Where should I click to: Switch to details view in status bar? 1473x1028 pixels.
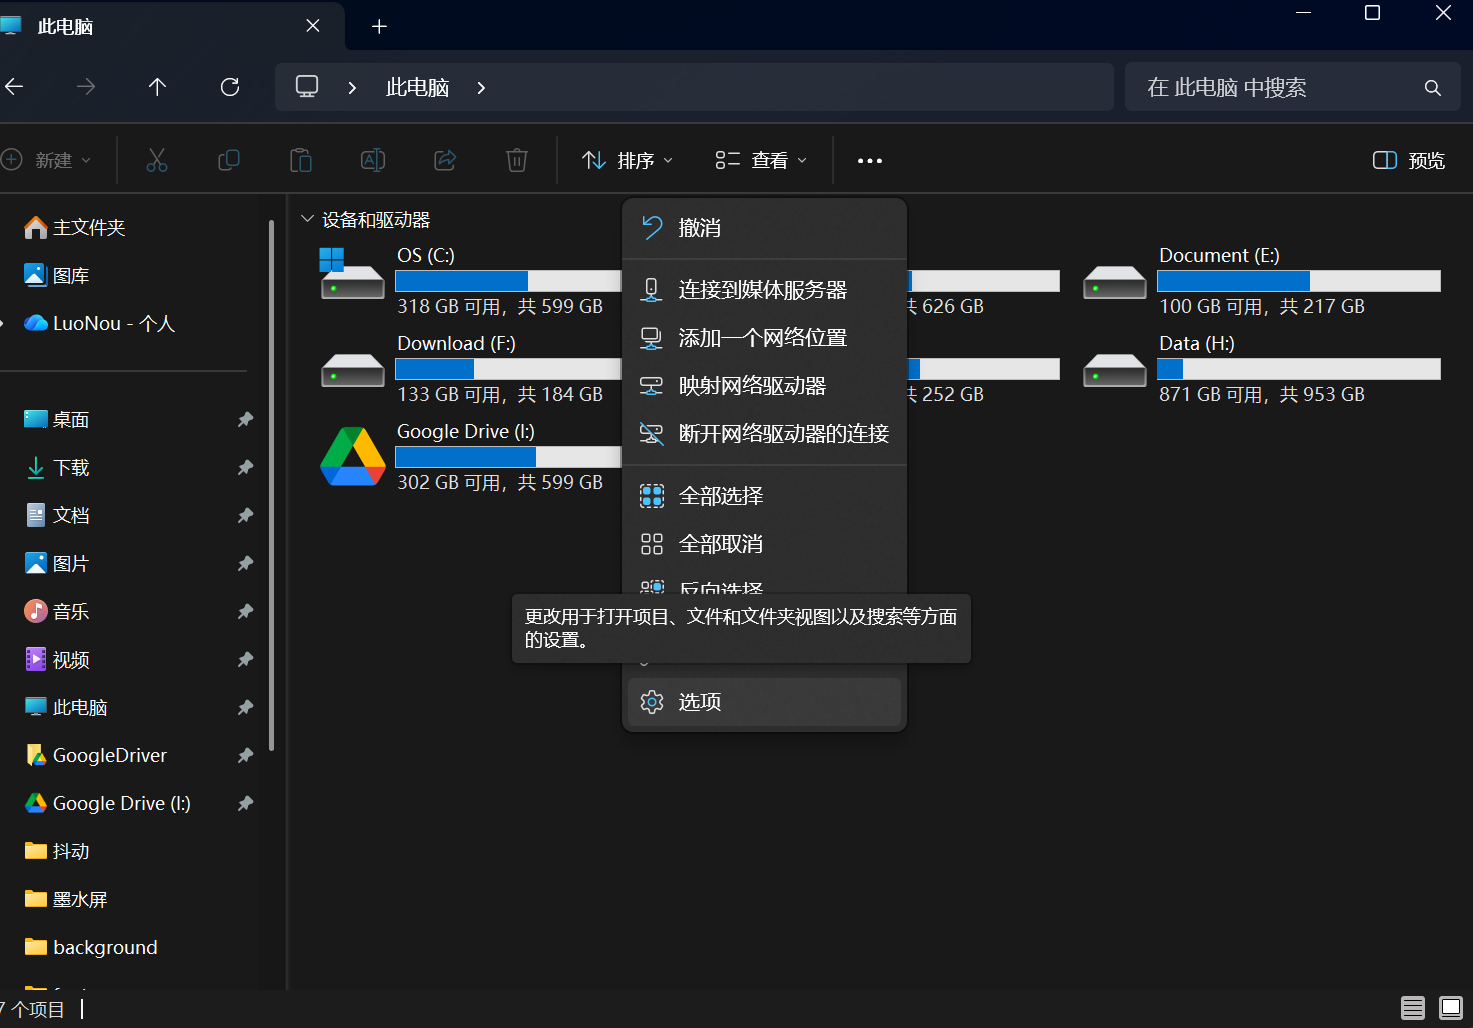point(1412,1008)
